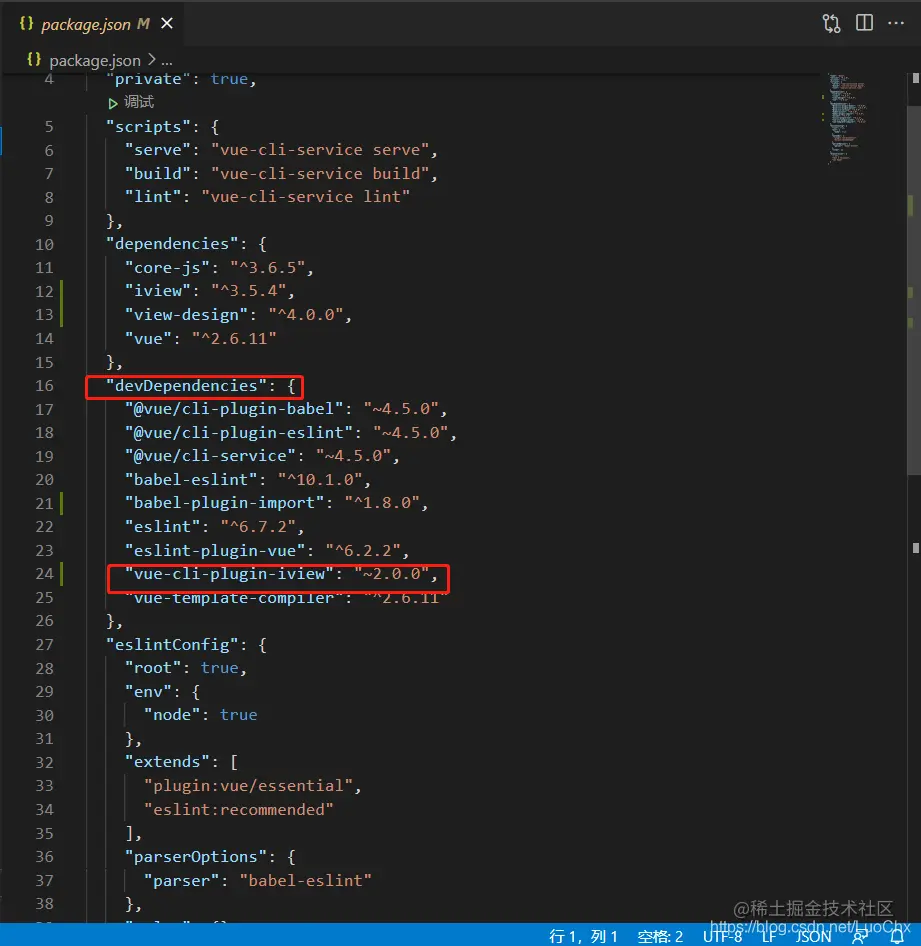Open cursor position 行 1, 列 1 in status bar
This screenshot has height=946, width=921.
tap(583, 936)
